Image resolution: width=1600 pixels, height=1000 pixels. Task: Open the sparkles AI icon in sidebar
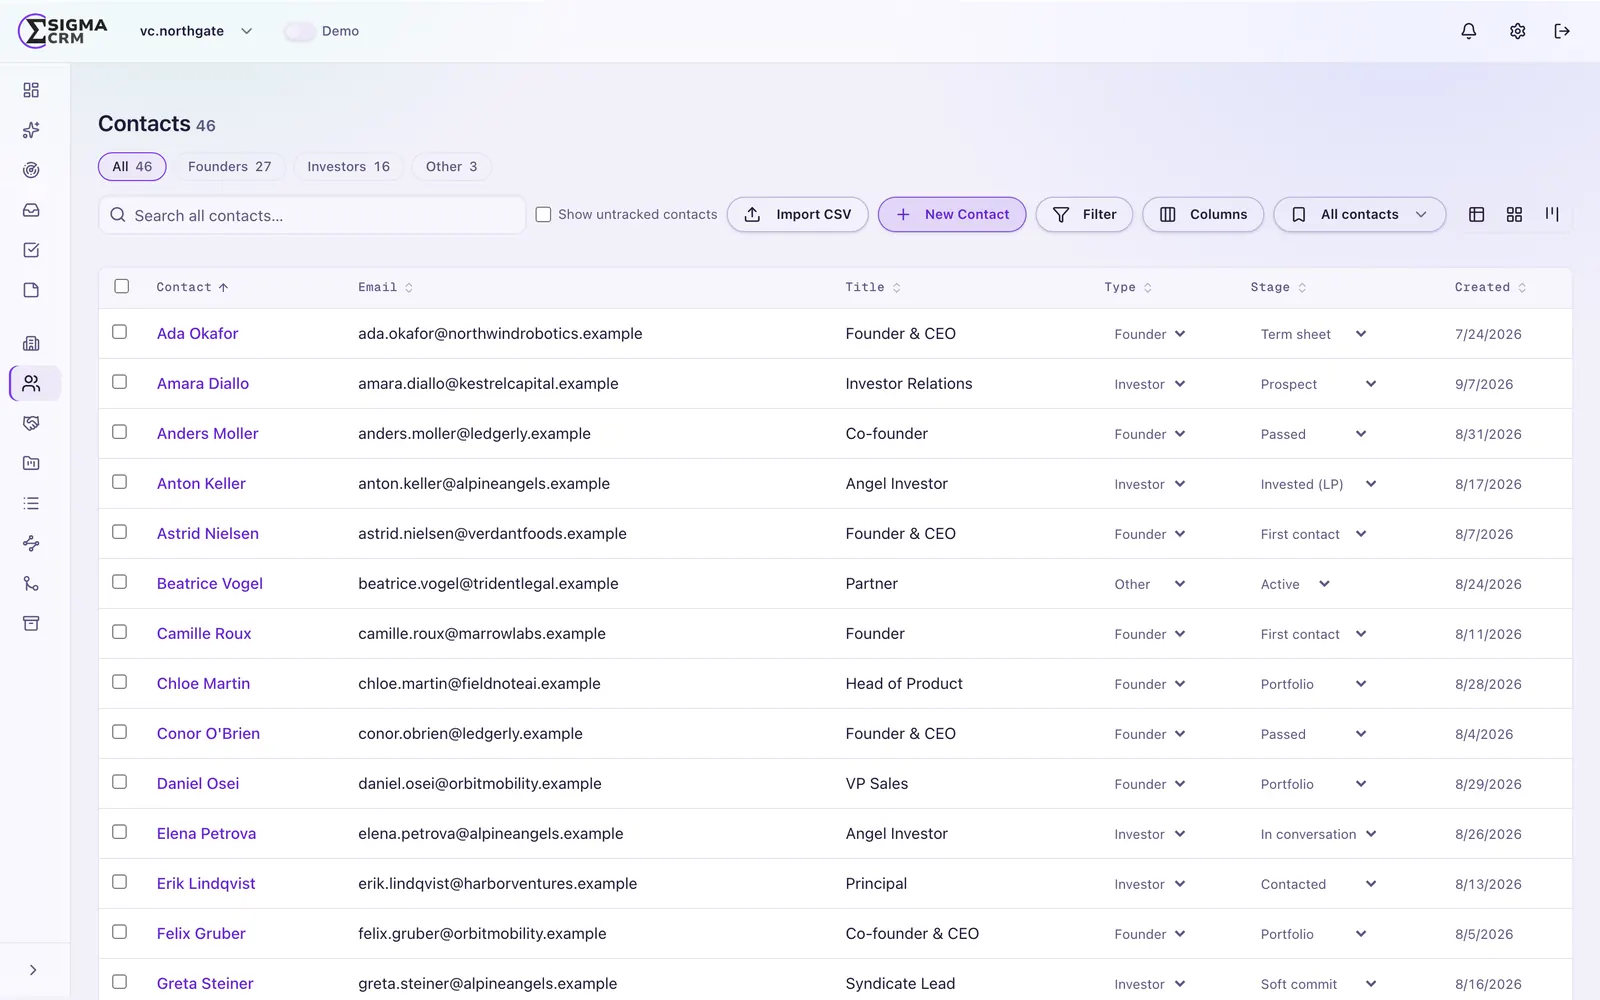(x=31, y=130)
